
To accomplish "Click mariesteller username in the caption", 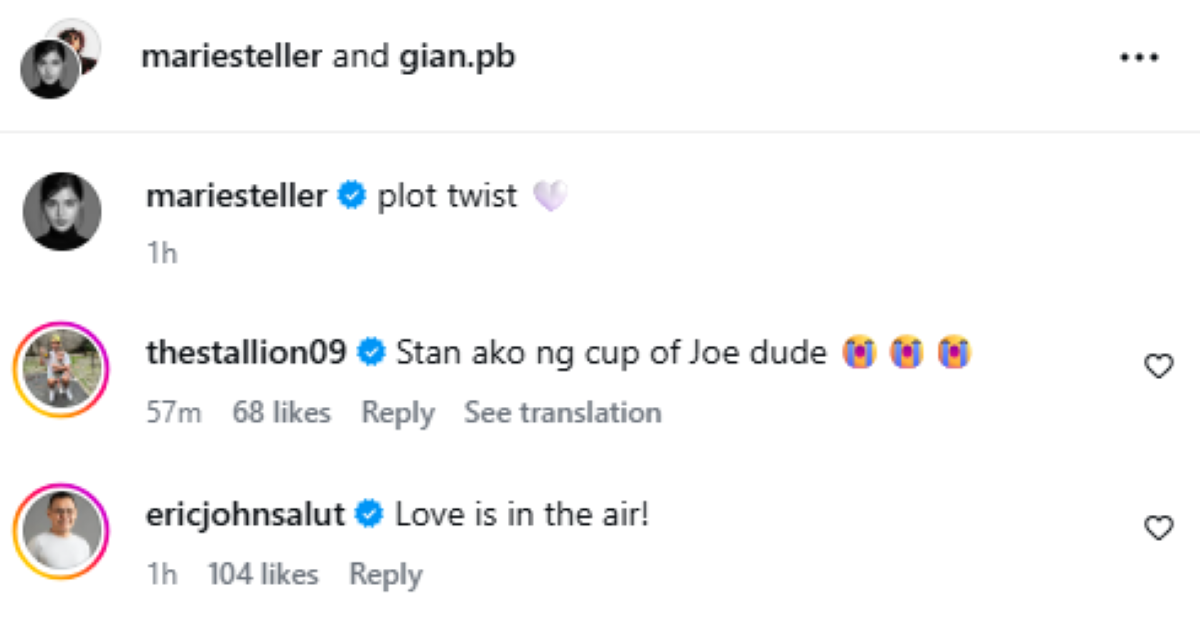I will [236, 196].
